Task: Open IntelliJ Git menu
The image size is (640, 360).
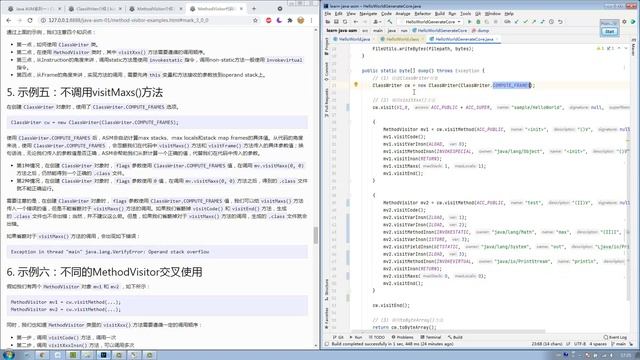Action: click(478, 13)
